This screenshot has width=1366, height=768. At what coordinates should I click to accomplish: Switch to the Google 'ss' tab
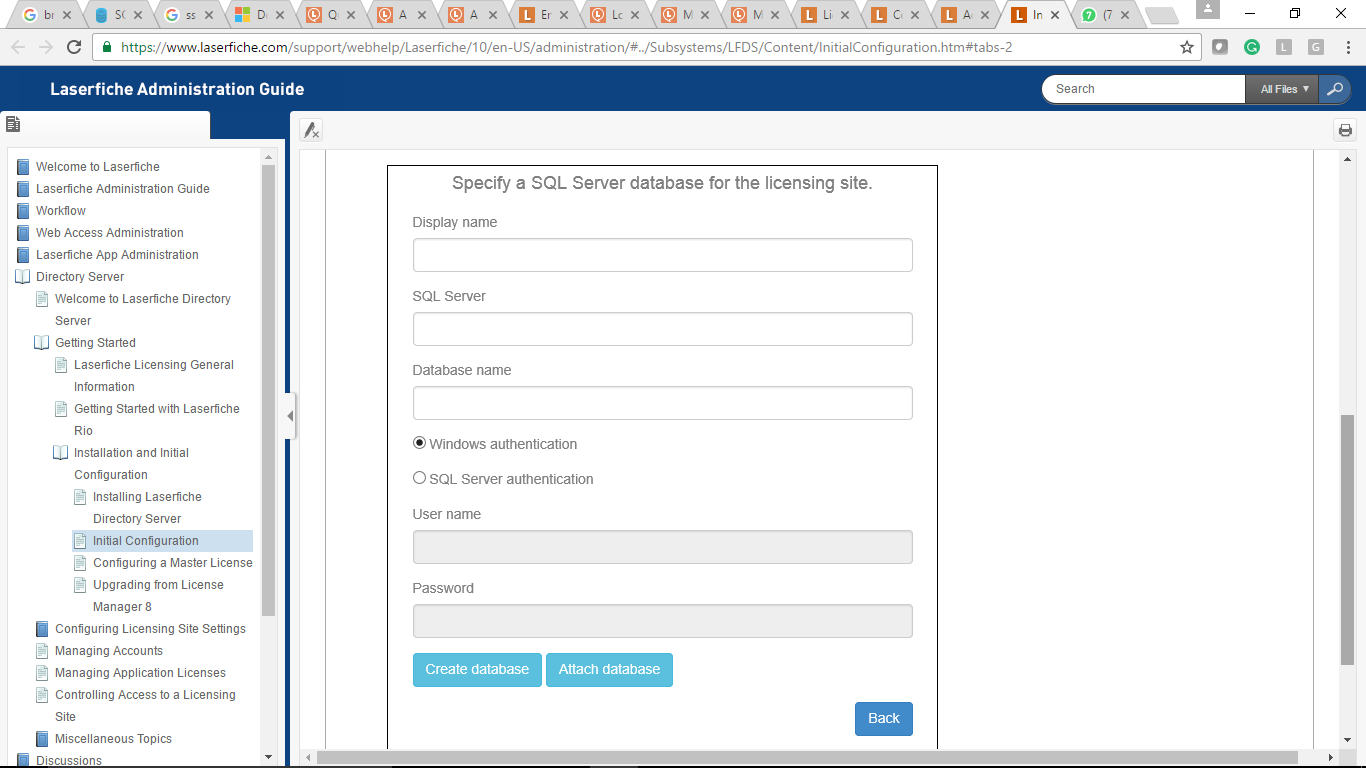coord(190,15)
